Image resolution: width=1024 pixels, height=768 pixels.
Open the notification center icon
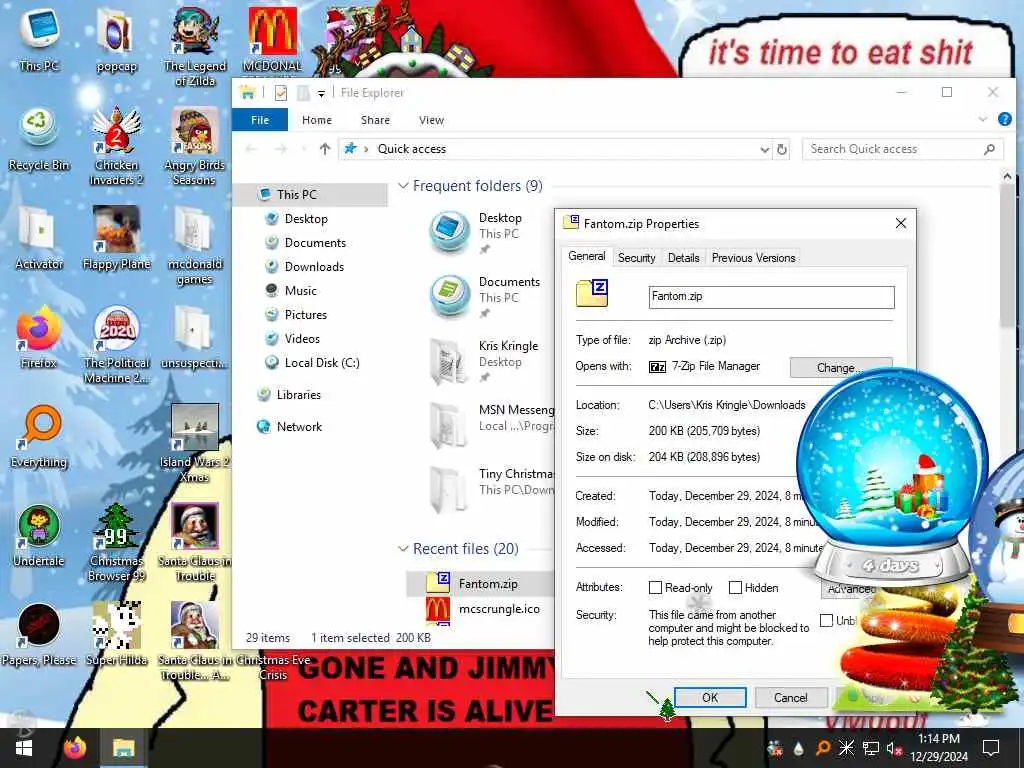tap(991, 748)
